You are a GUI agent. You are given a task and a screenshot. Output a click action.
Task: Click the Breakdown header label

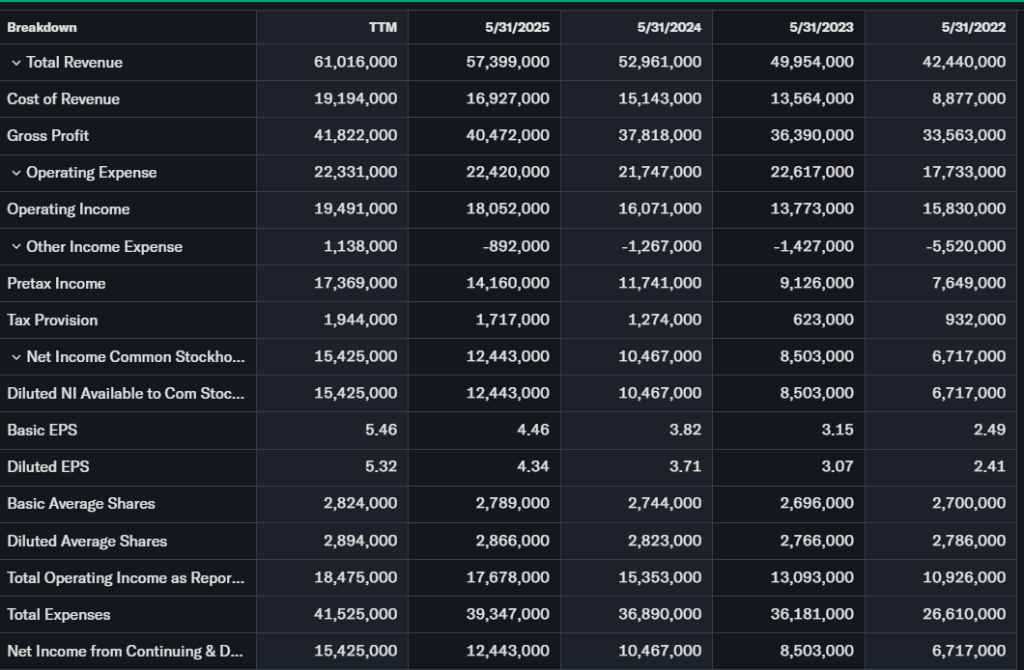42,27
